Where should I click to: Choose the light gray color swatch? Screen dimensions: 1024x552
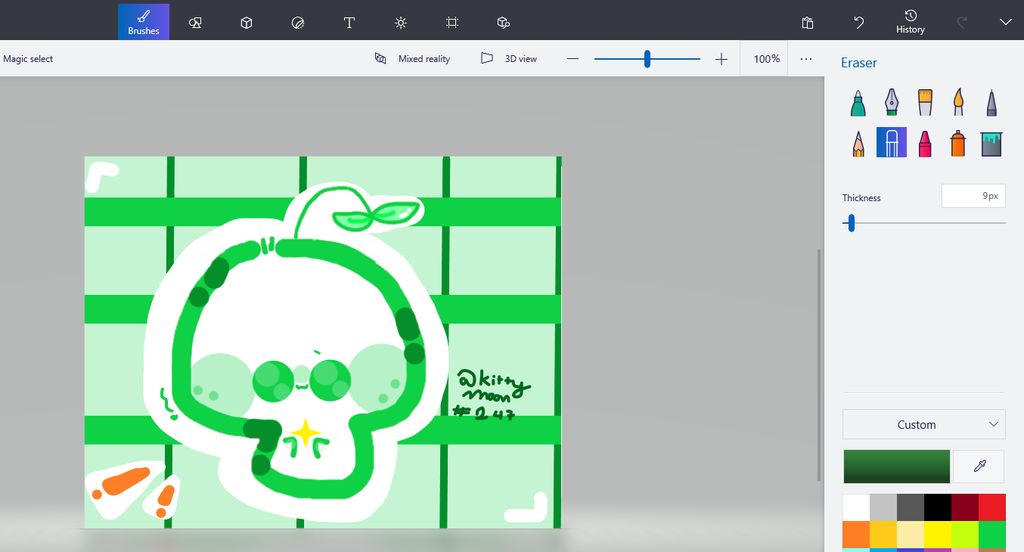coord(884,507)
